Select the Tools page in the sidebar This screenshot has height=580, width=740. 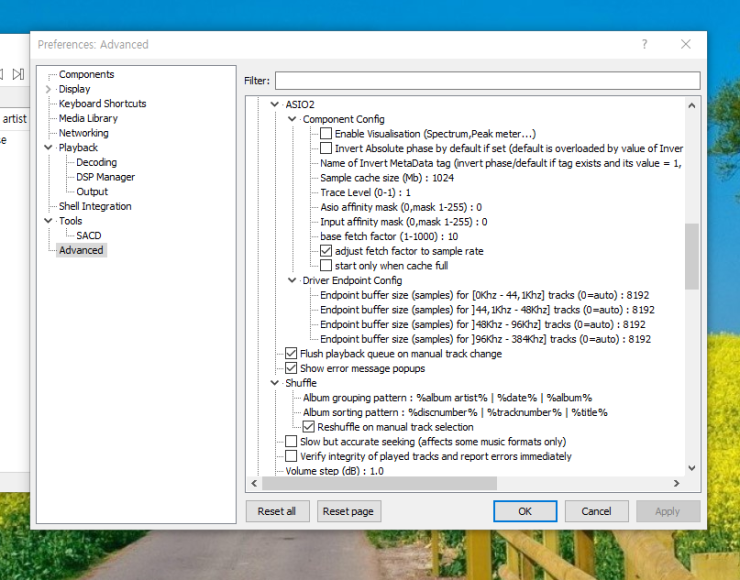point(70,221)
